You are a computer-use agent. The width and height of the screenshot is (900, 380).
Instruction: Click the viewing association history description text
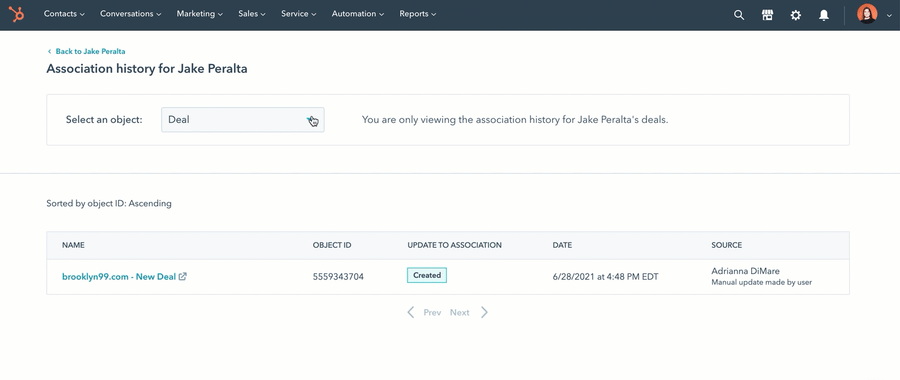tap(515, 120)
